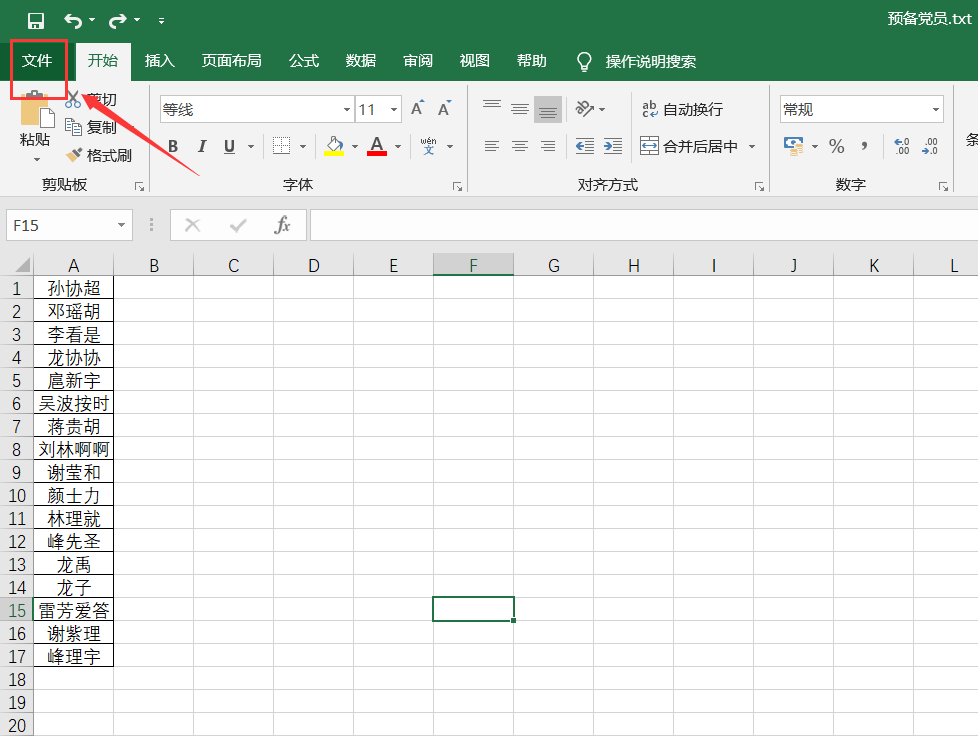Click the increase font size icon
The width and height of the screenshot is (978, 736).
point(417,109)
